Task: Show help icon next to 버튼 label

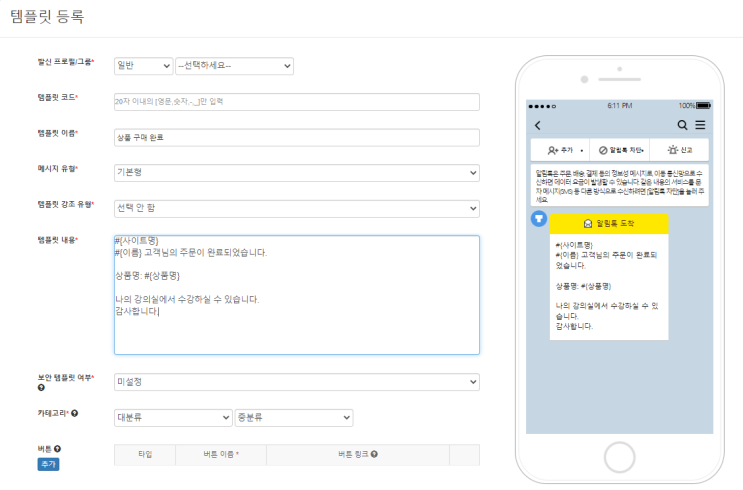Action: 57,449
